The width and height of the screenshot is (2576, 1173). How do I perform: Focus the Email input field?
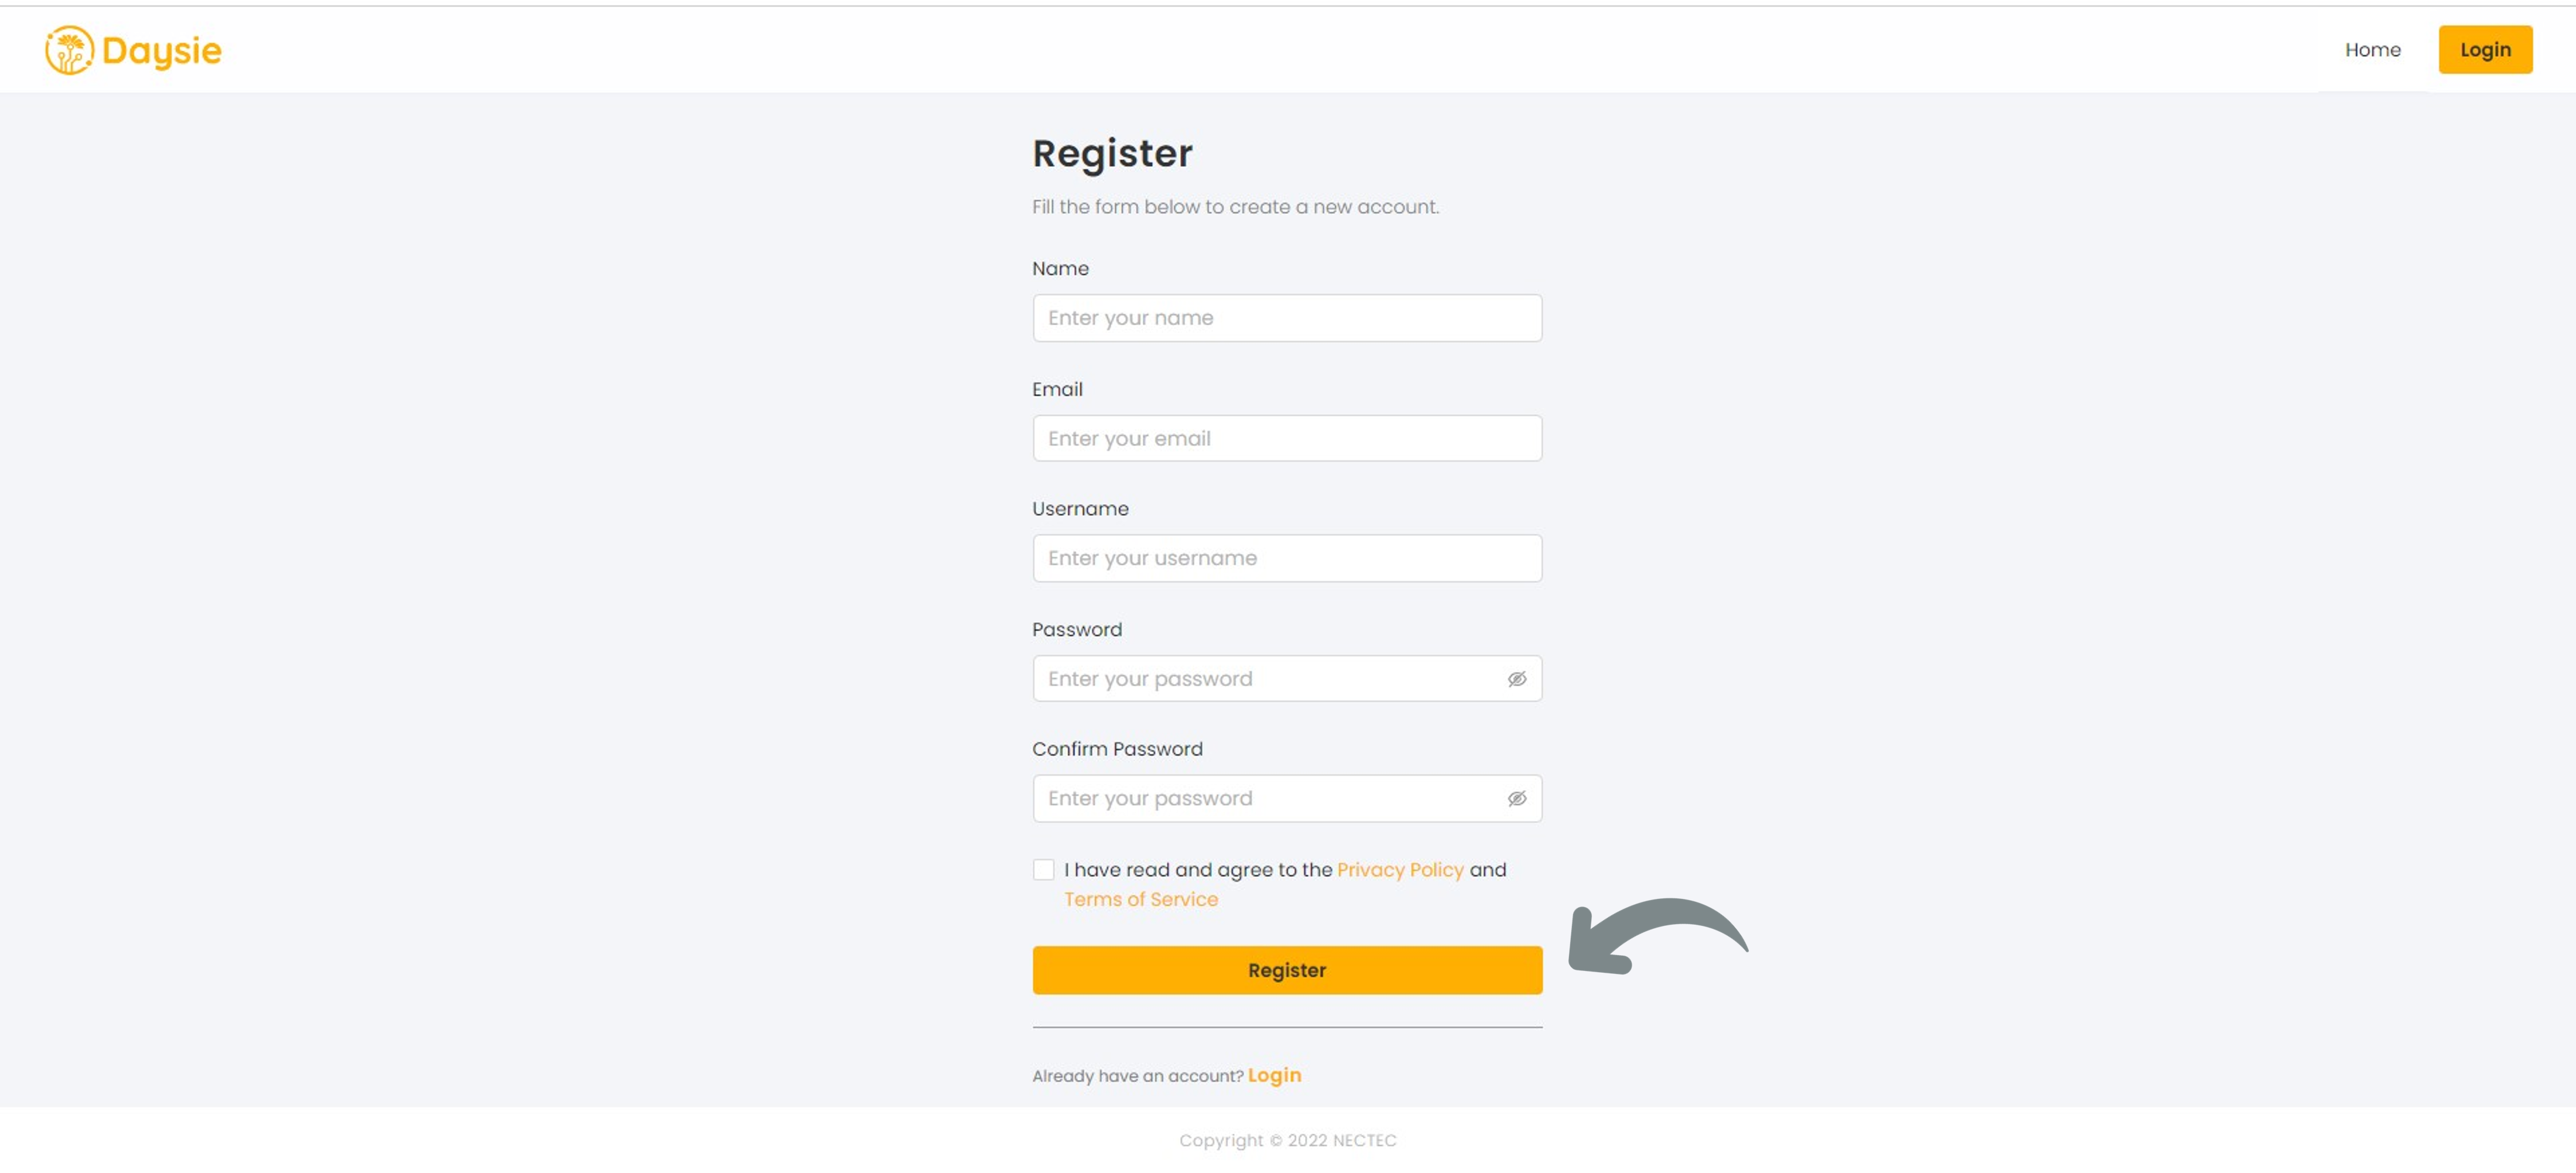click(x=1286, y=438)
